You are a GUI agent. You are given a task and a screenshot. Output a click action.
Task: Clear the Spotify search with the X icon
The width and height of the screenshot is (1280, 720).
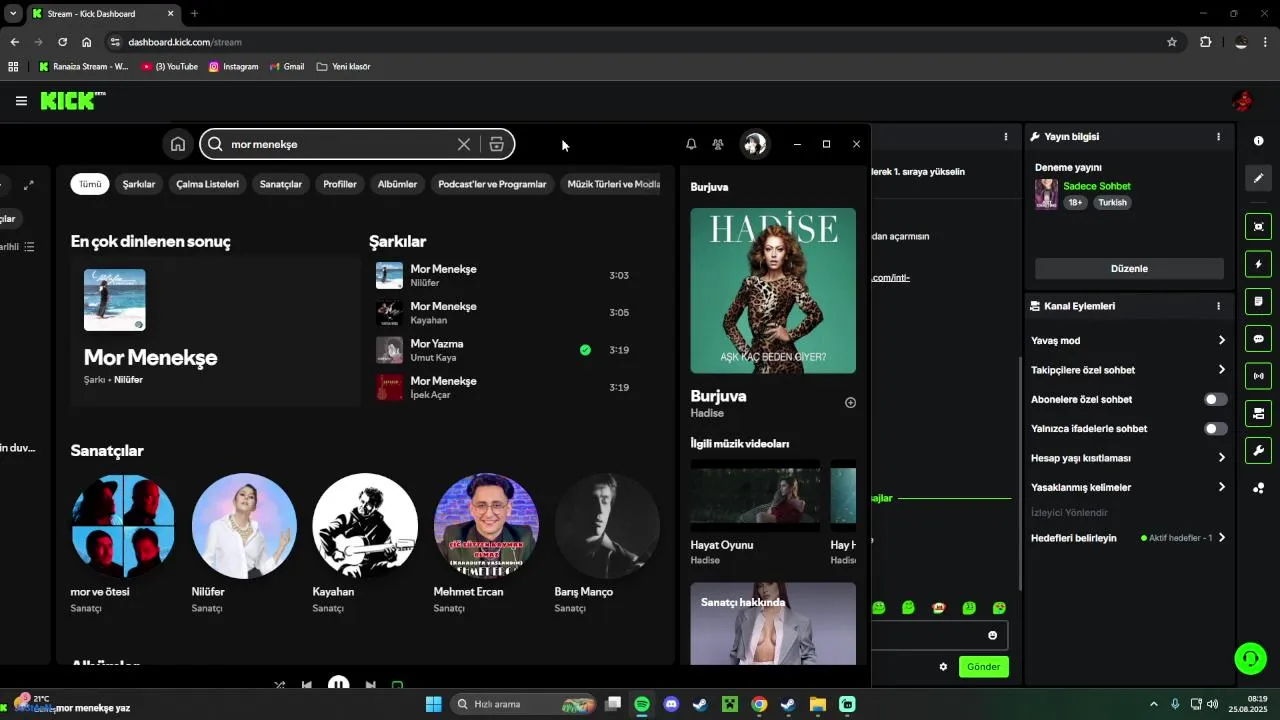464,144
